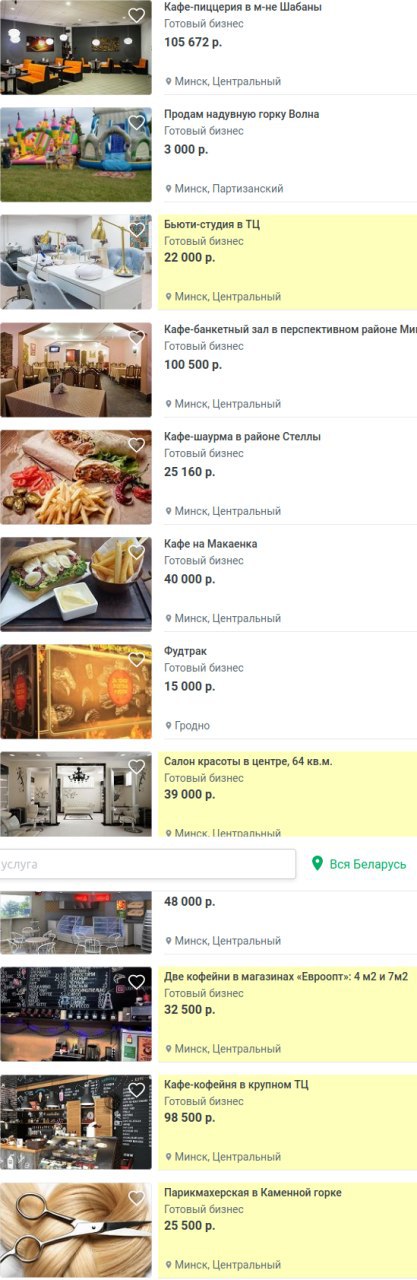Favorite the Кафе-пиццерия в м-не Шабаны listing
Viewport: 417px width, 1280px height.
coord(137,16)
